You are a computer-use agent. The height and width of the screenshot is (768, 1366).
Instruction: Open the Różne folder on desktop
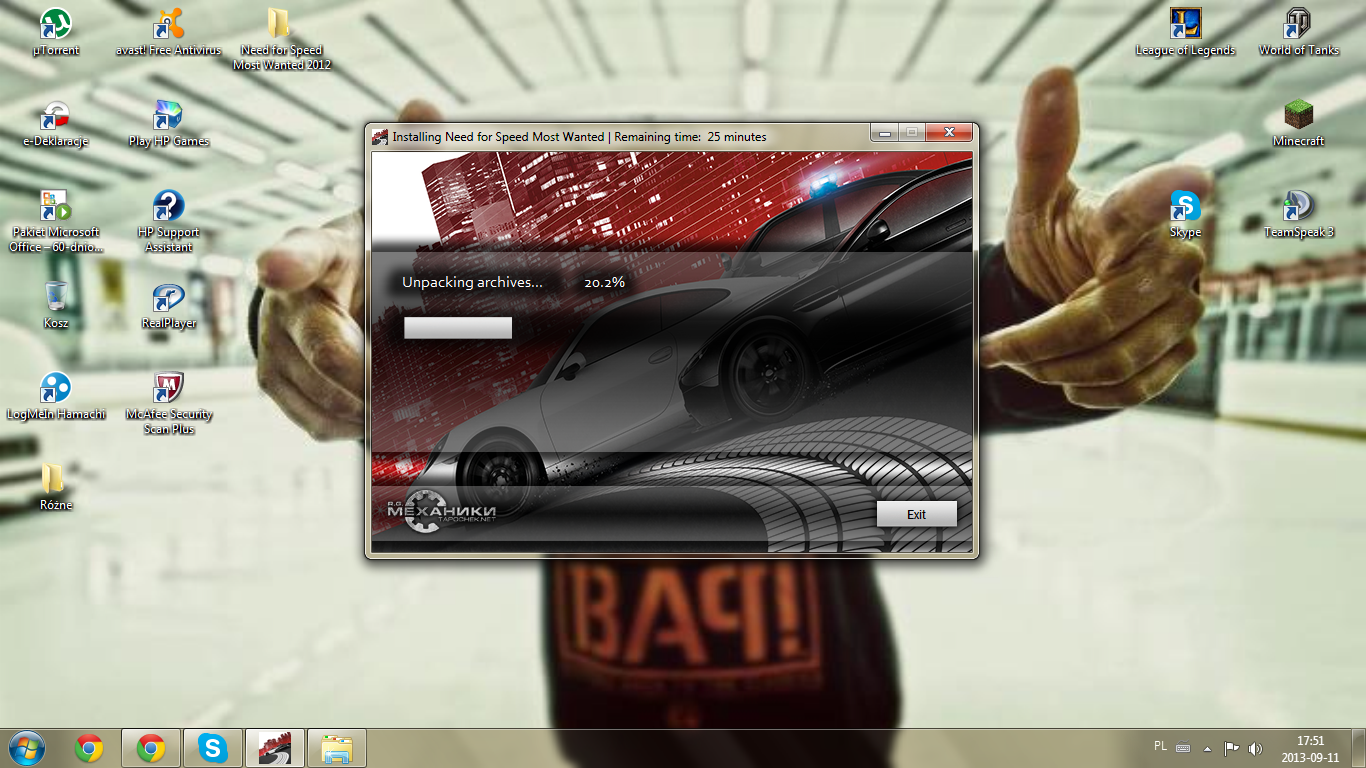[56, 487]
